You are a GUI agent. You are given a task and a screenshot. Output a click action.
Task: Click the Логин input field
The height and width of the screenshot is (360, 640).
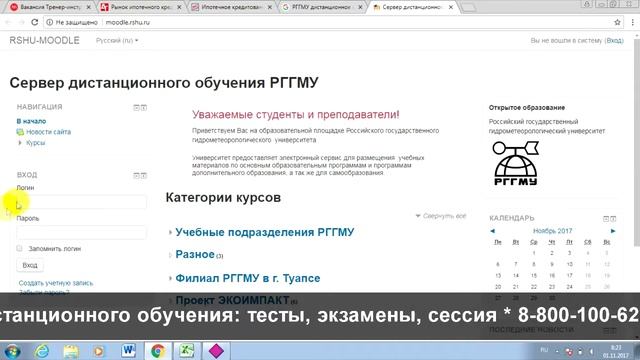(x=81, y=202)
